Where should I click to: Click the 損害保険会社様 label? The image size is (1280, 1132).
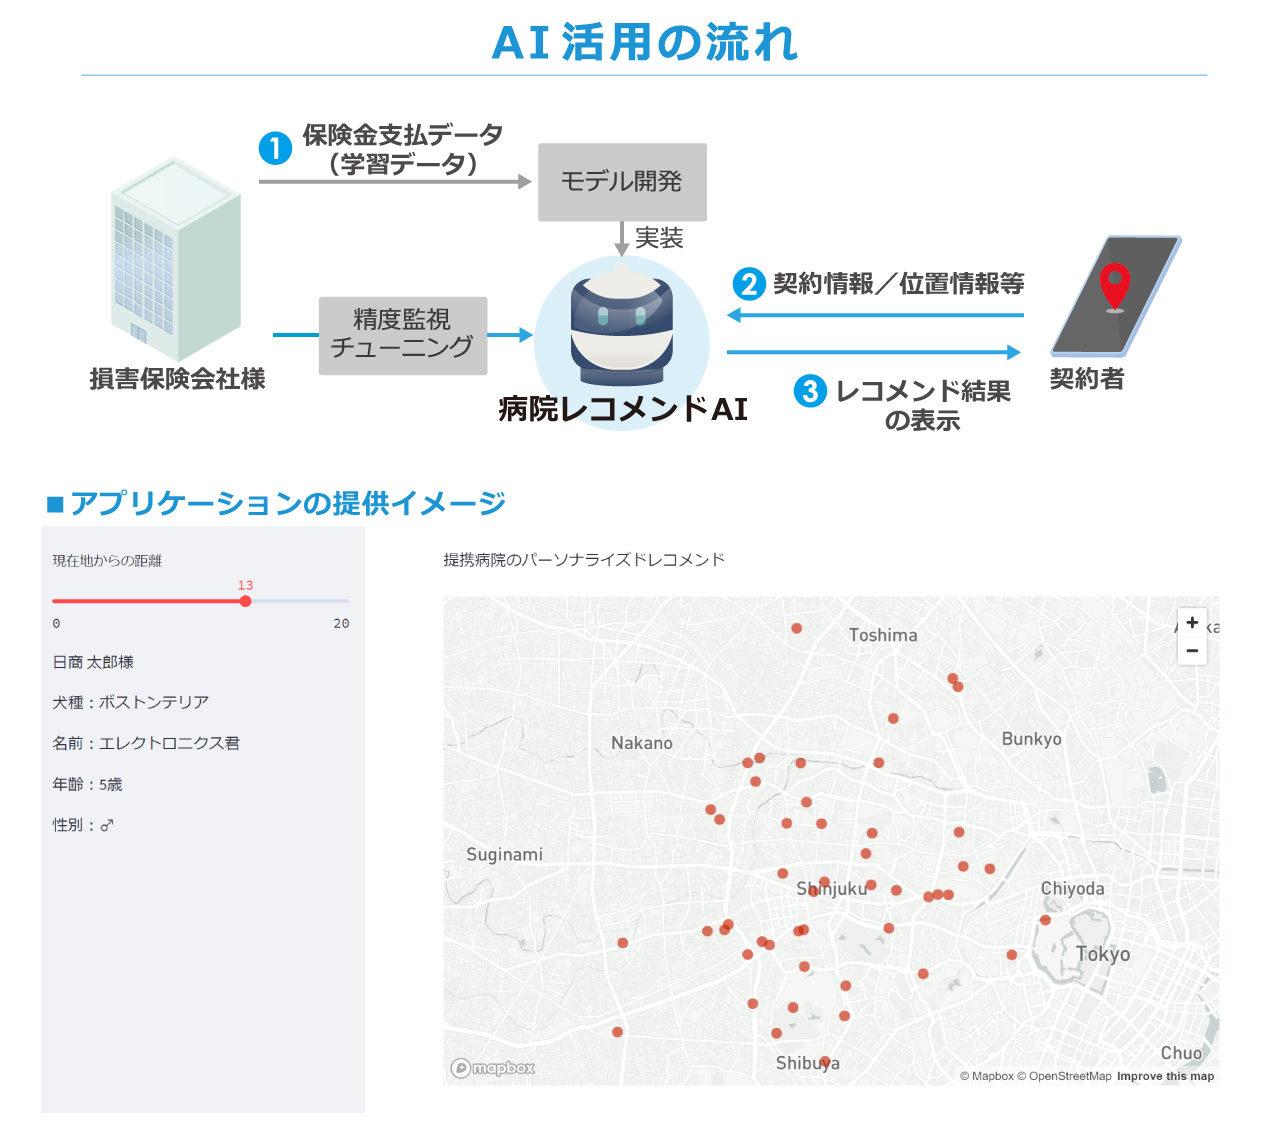click(178, 379)
